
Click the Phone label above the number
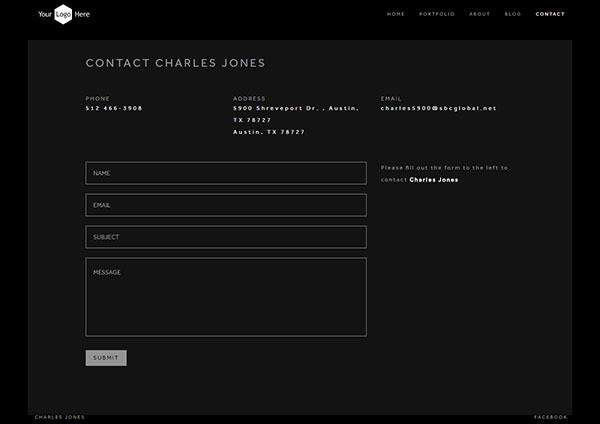pos(98,98)
